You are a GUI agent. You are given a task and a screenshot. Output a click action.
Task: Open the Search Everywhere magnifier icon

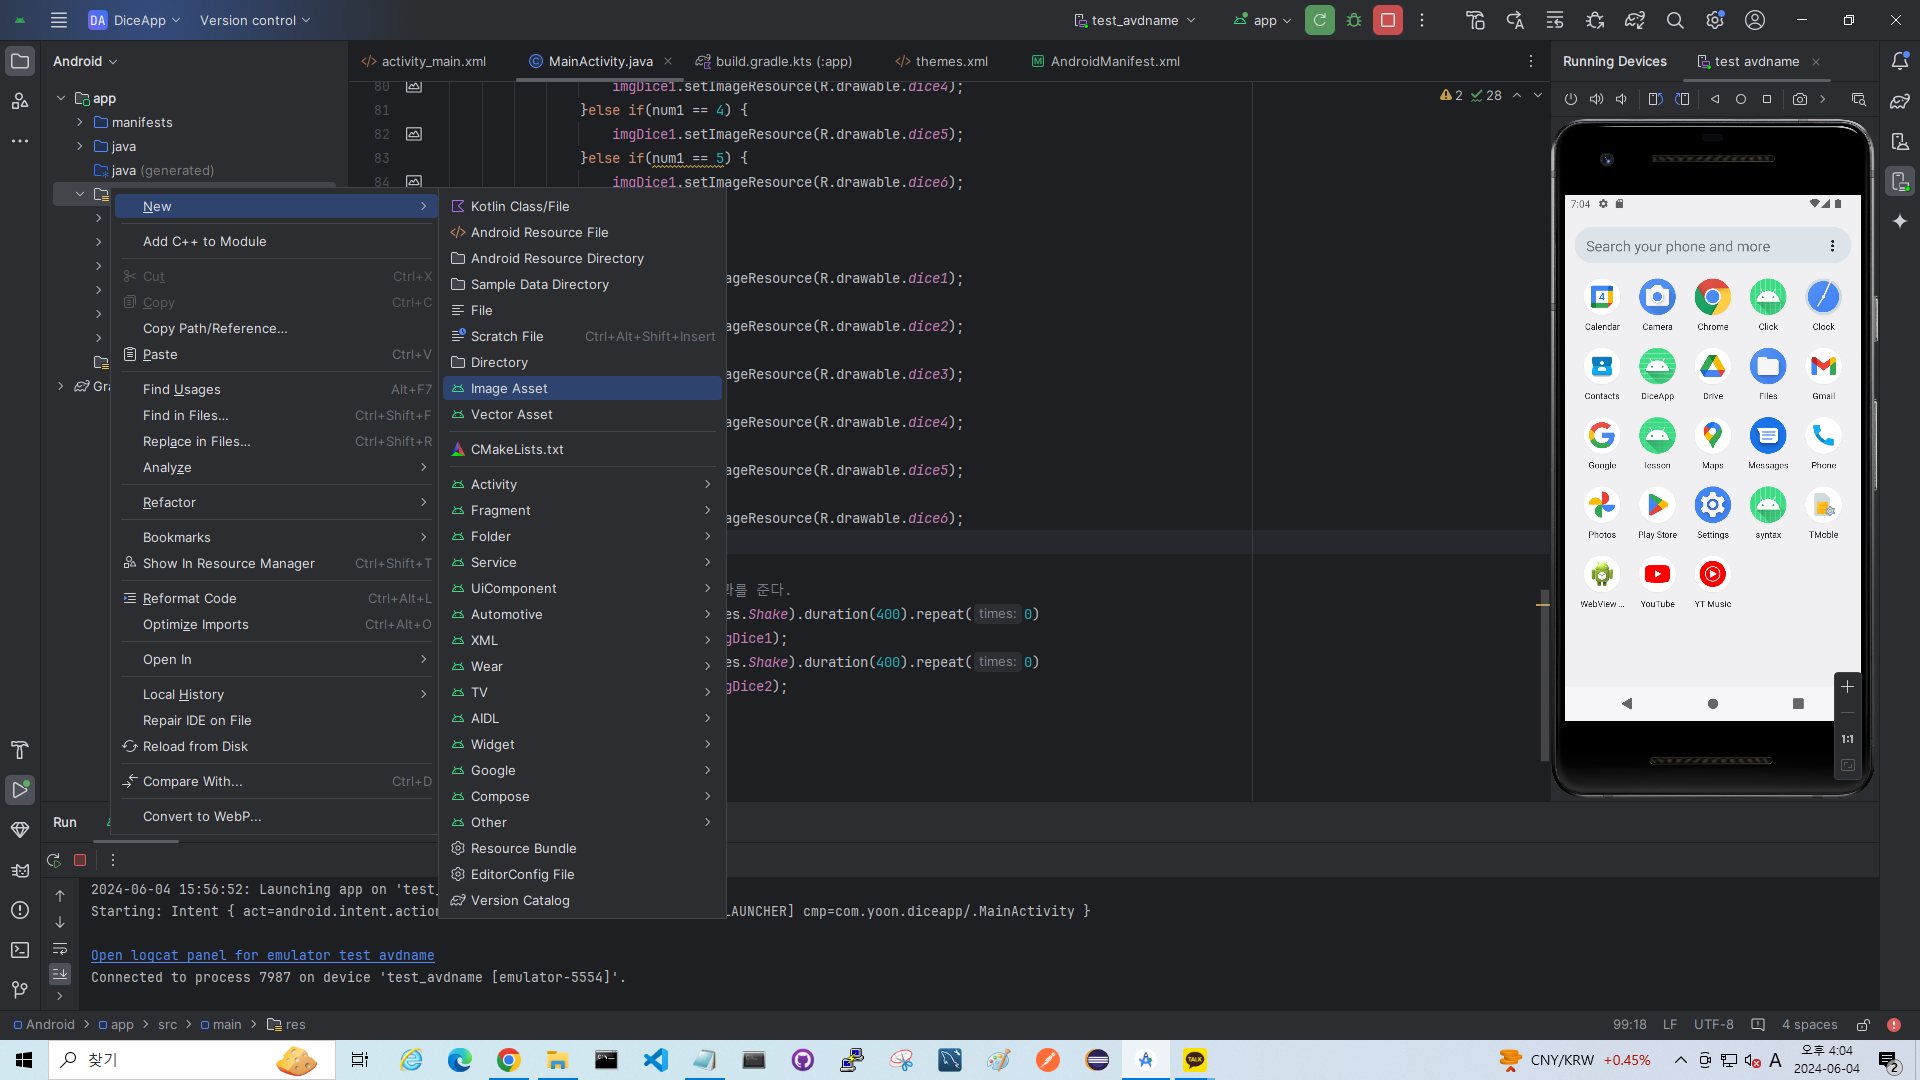(1675, 20)
